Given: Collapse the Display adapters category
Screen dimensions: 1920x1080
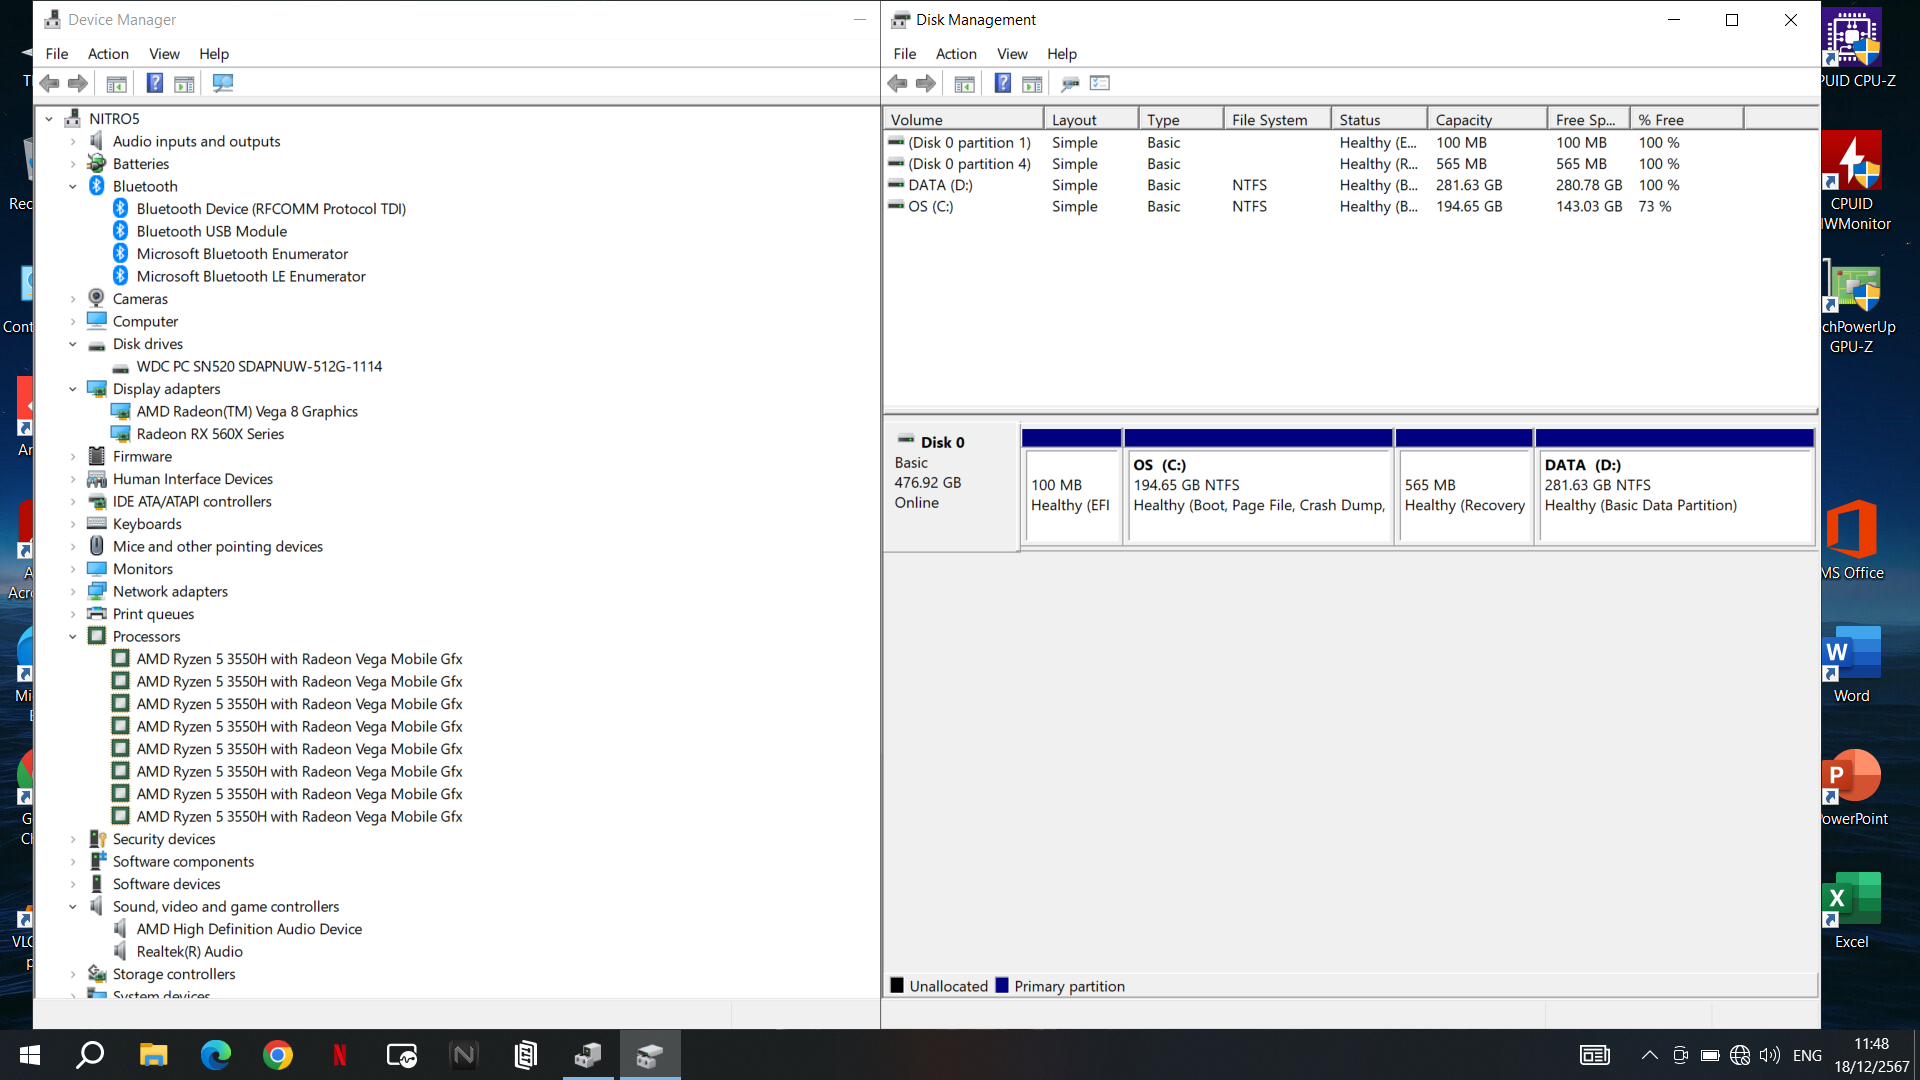Looking at the screenshot, I should tap(73, 389).
